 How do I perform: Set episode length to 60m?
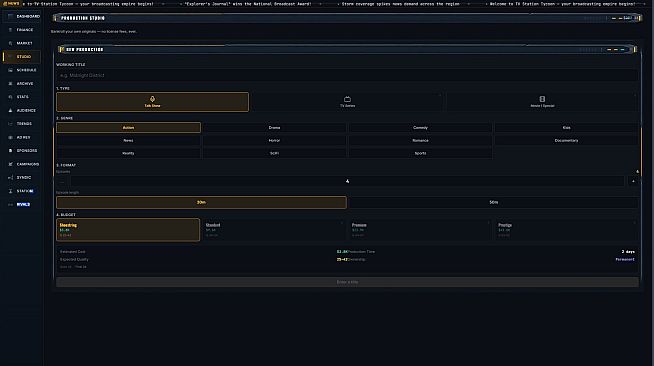tap(493, 202)
